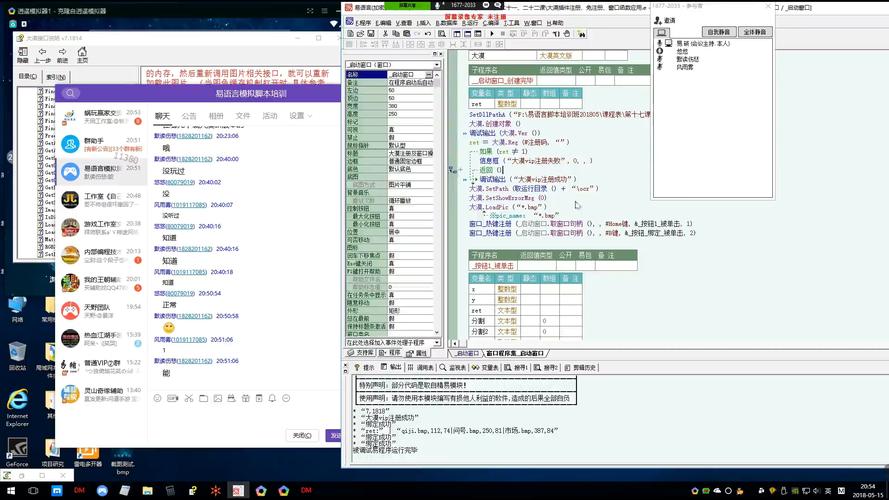The image size is (889, 500).
Task: Switch to the 剪辑历史 tab in the output panel
Action: 580,367
